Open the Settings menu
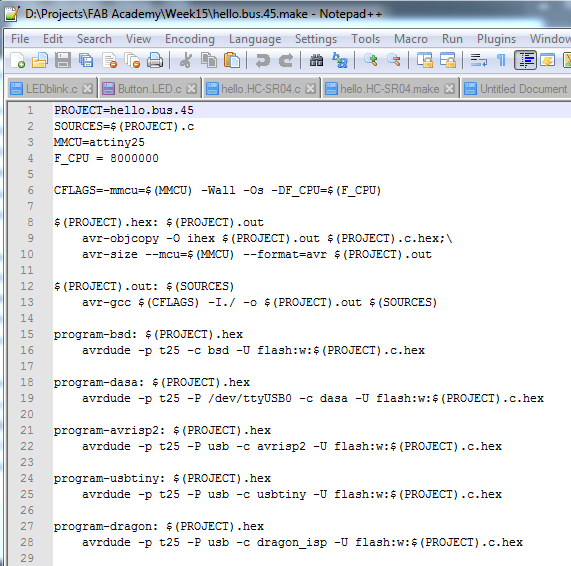 click(316, 39)
